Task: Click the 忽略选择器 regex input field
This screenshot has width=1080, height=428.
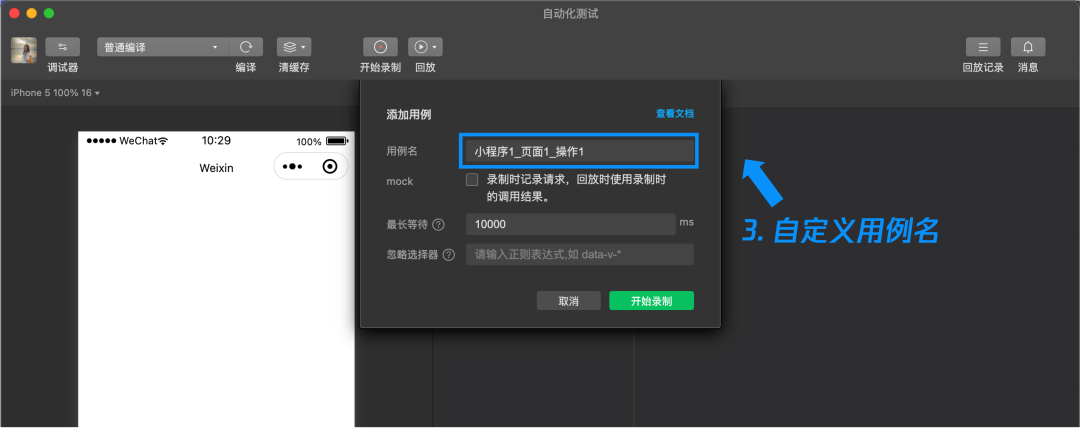Action: click(x=580, y=254)
